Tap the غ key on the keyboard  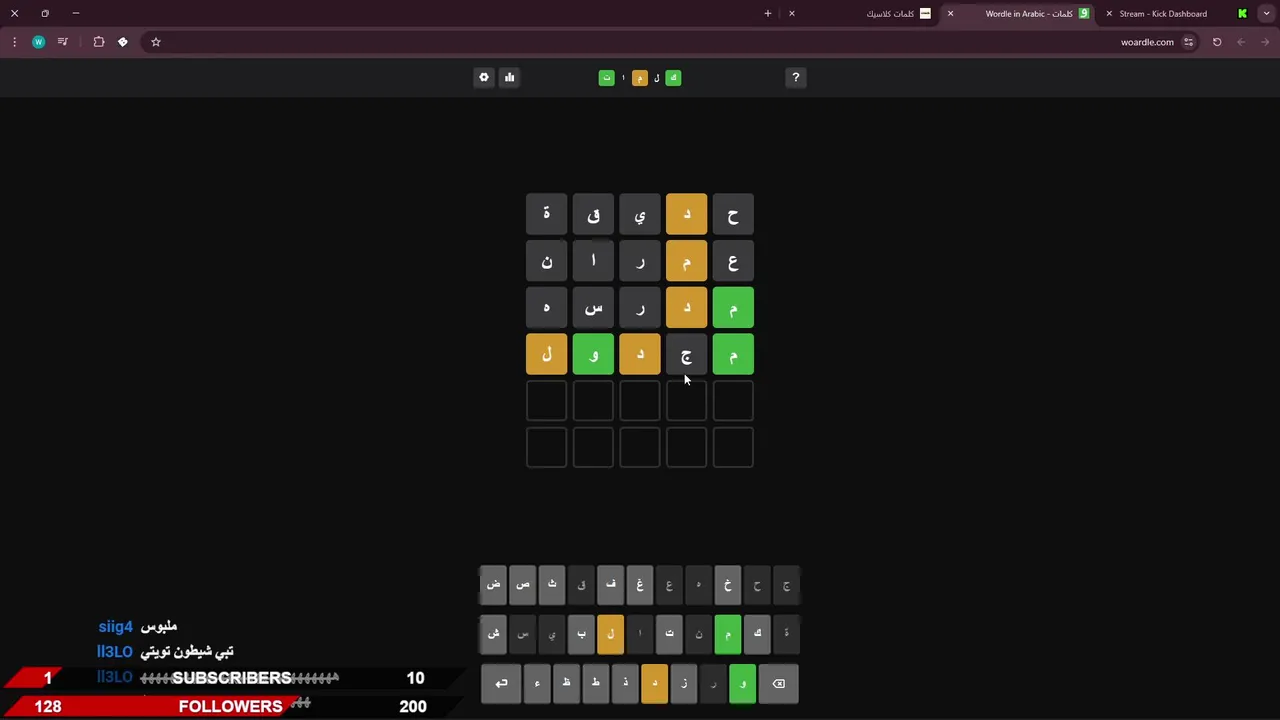[x=640, y=585]
